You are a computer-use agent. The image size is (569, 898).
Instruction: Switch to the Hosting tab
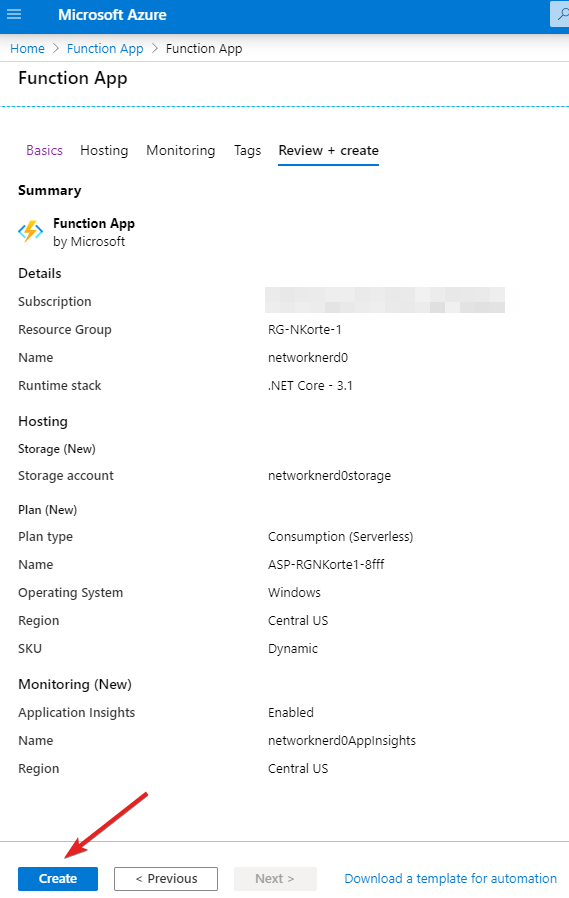coord(104,150)
